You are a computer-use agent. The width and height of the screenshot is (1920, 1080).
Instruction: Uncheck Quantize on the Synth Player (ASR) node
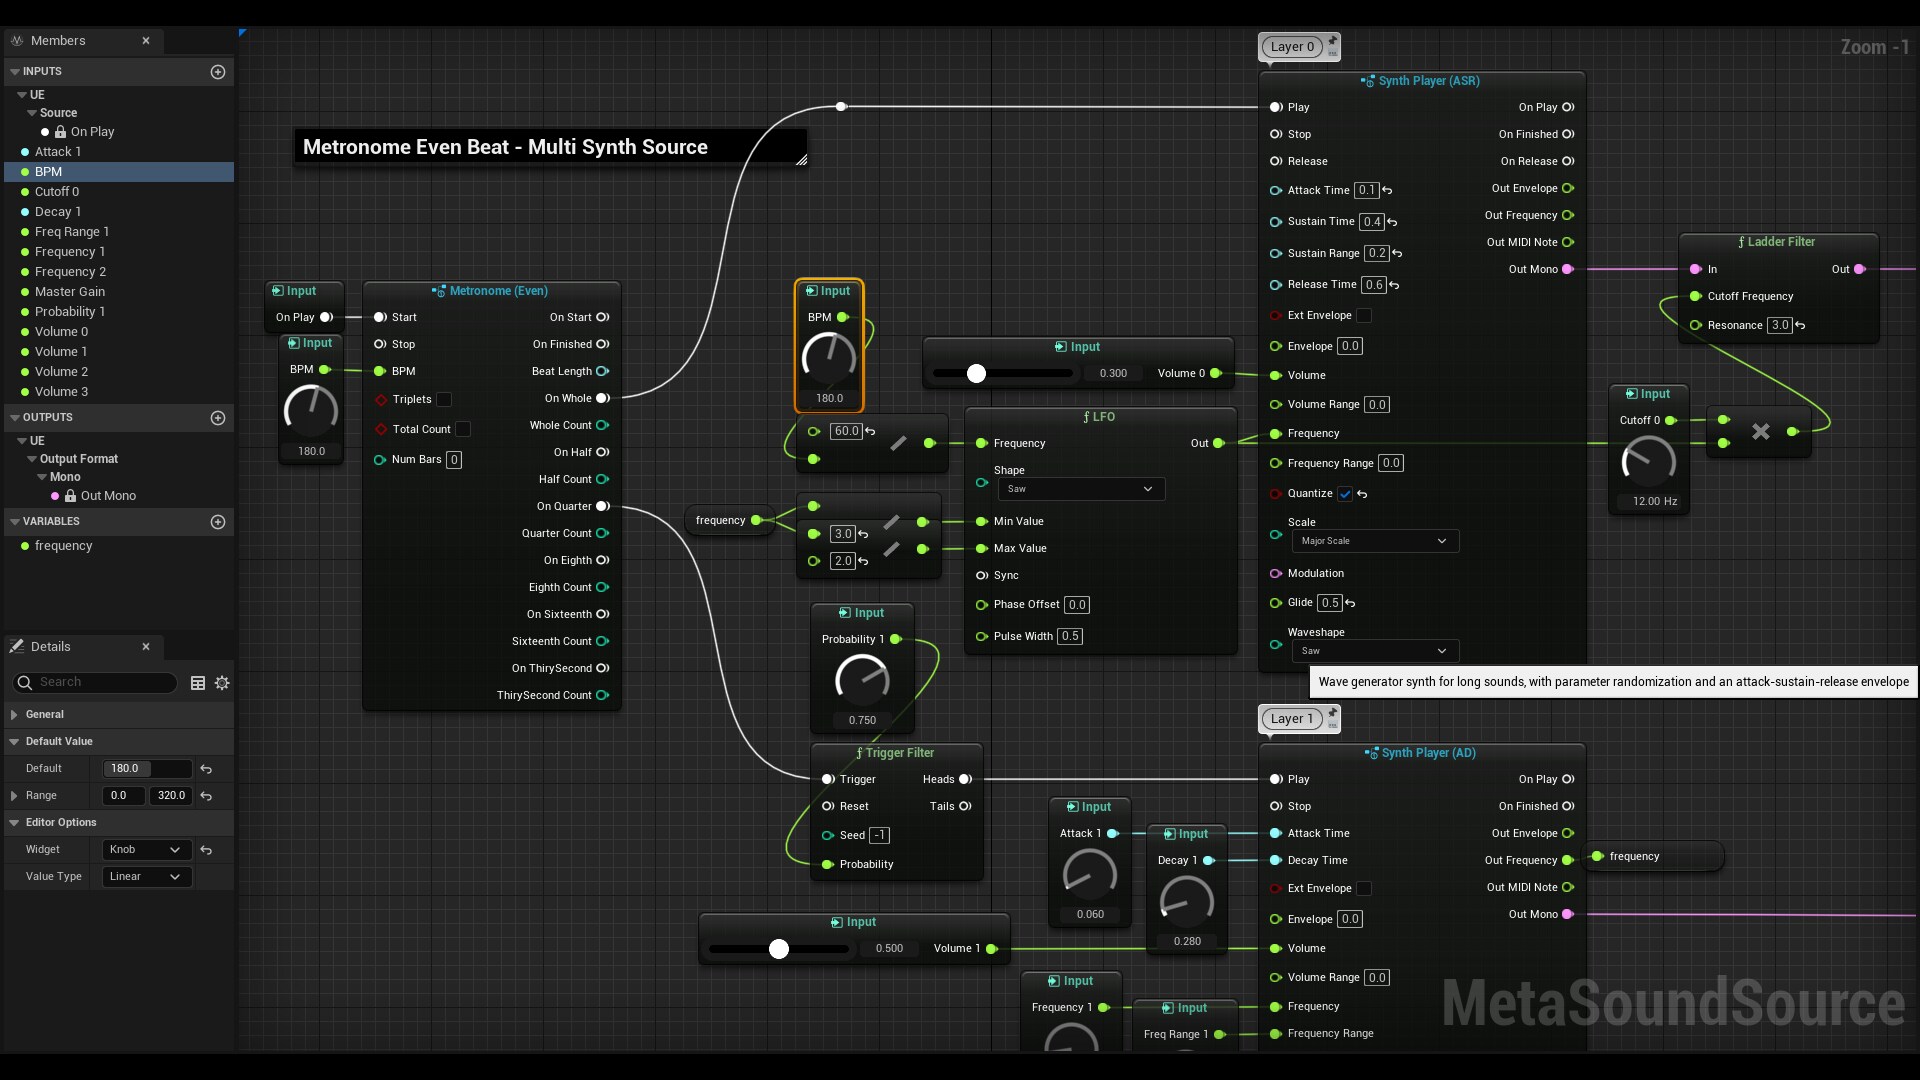(x=1344, y=494)
